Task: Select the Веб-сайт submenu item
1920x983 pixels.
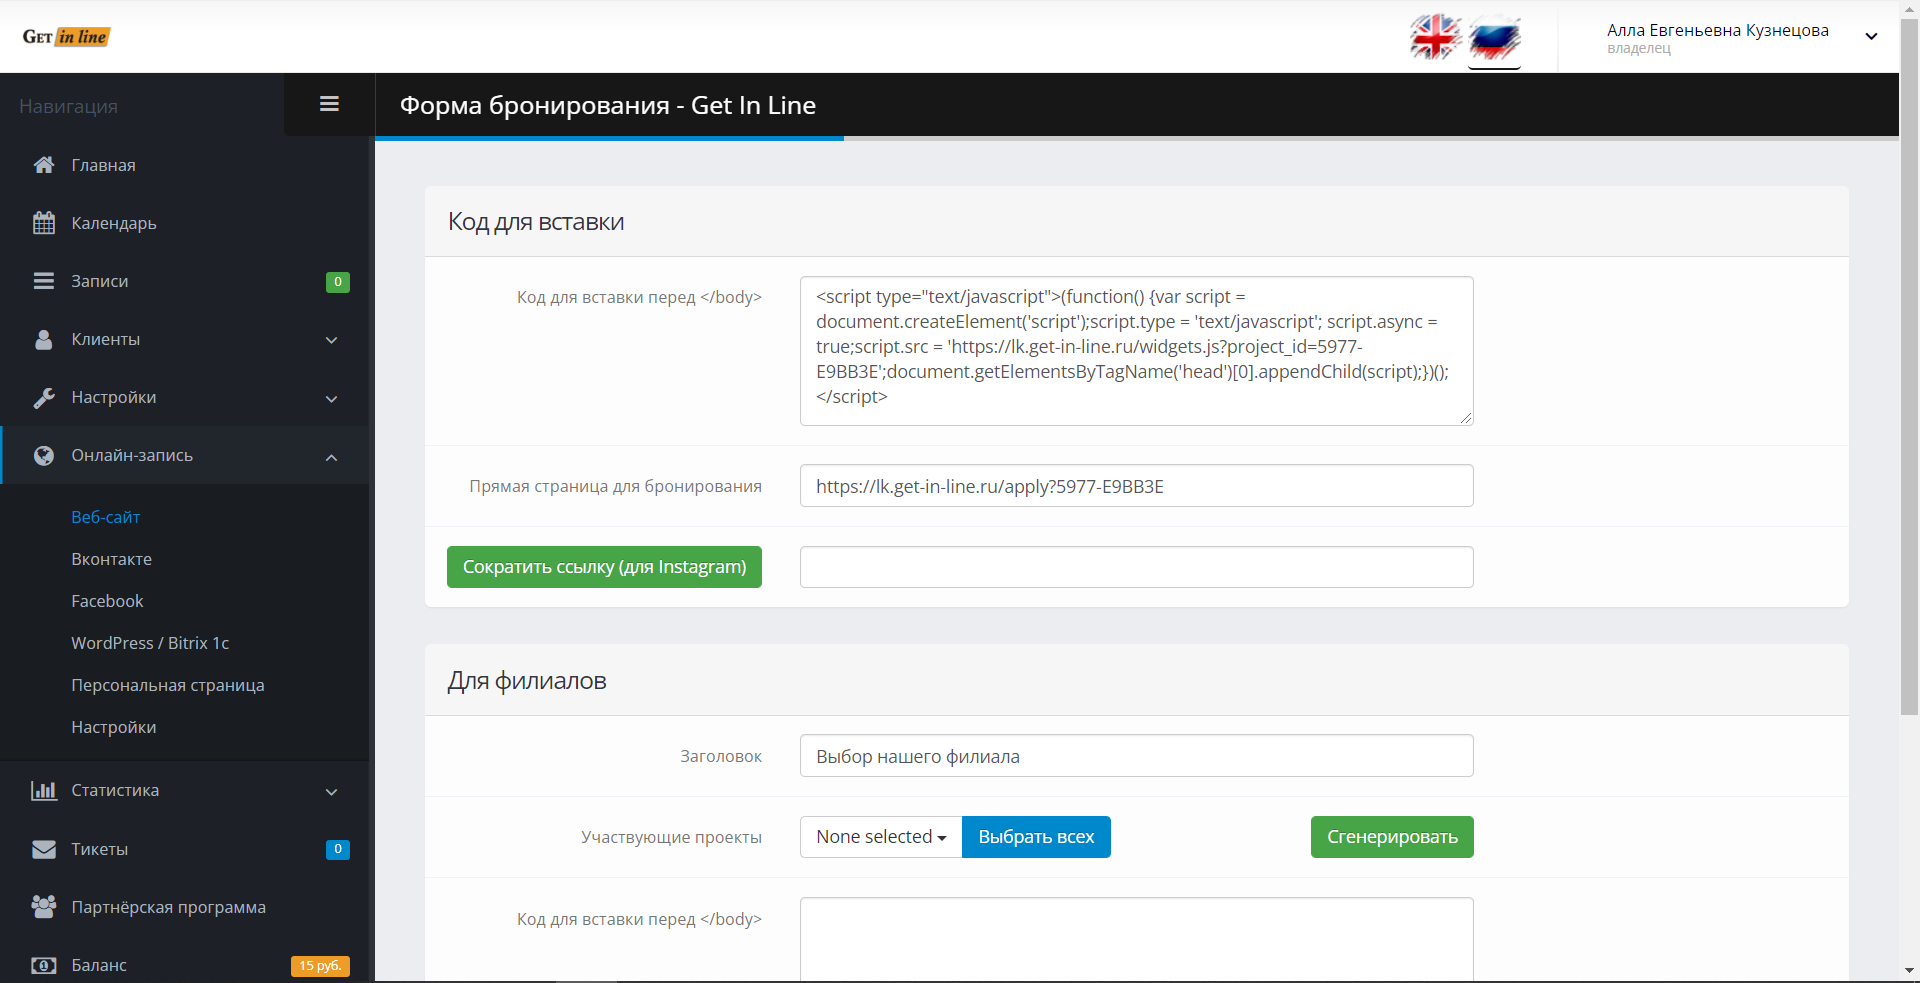Action: [x=106, y=517]
